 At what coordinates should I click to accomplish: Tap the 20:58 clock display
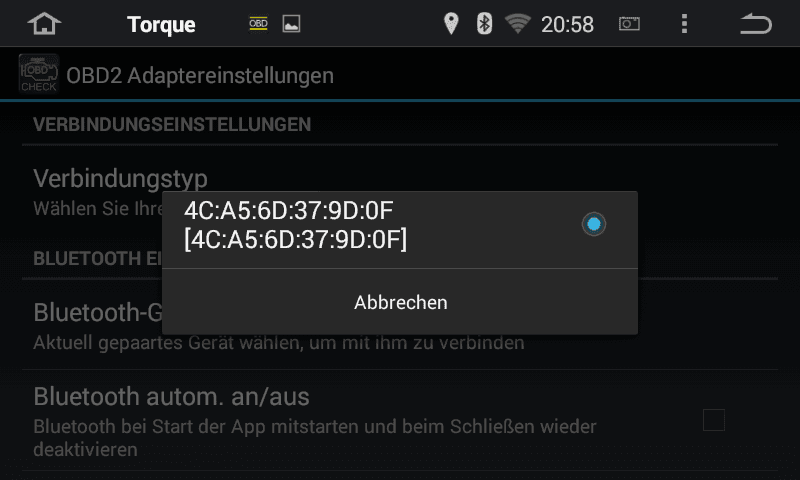[x=567, y=24]
